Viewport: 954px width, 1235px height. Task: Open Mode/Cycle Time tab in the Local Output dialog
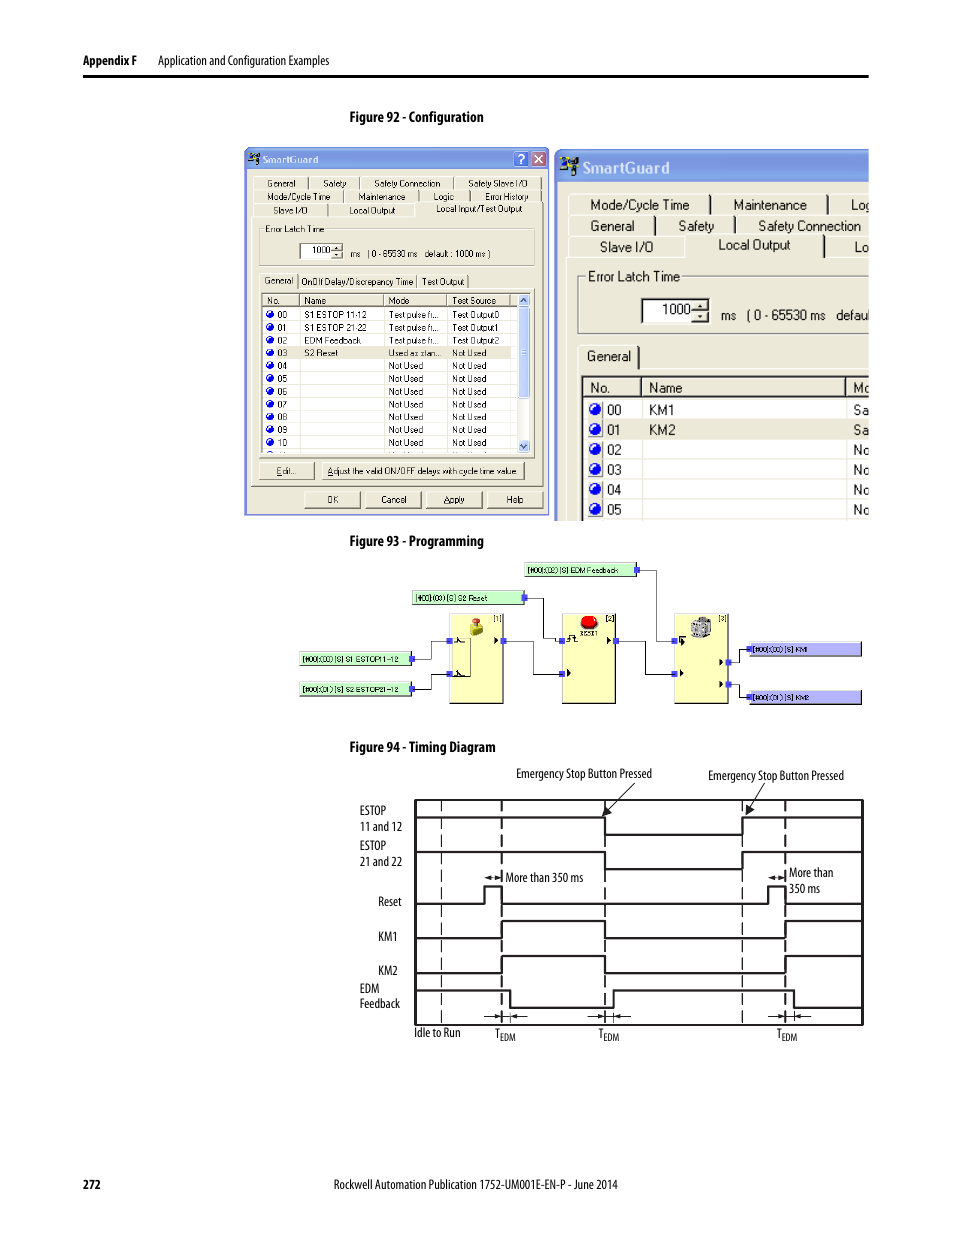(639, 205)
